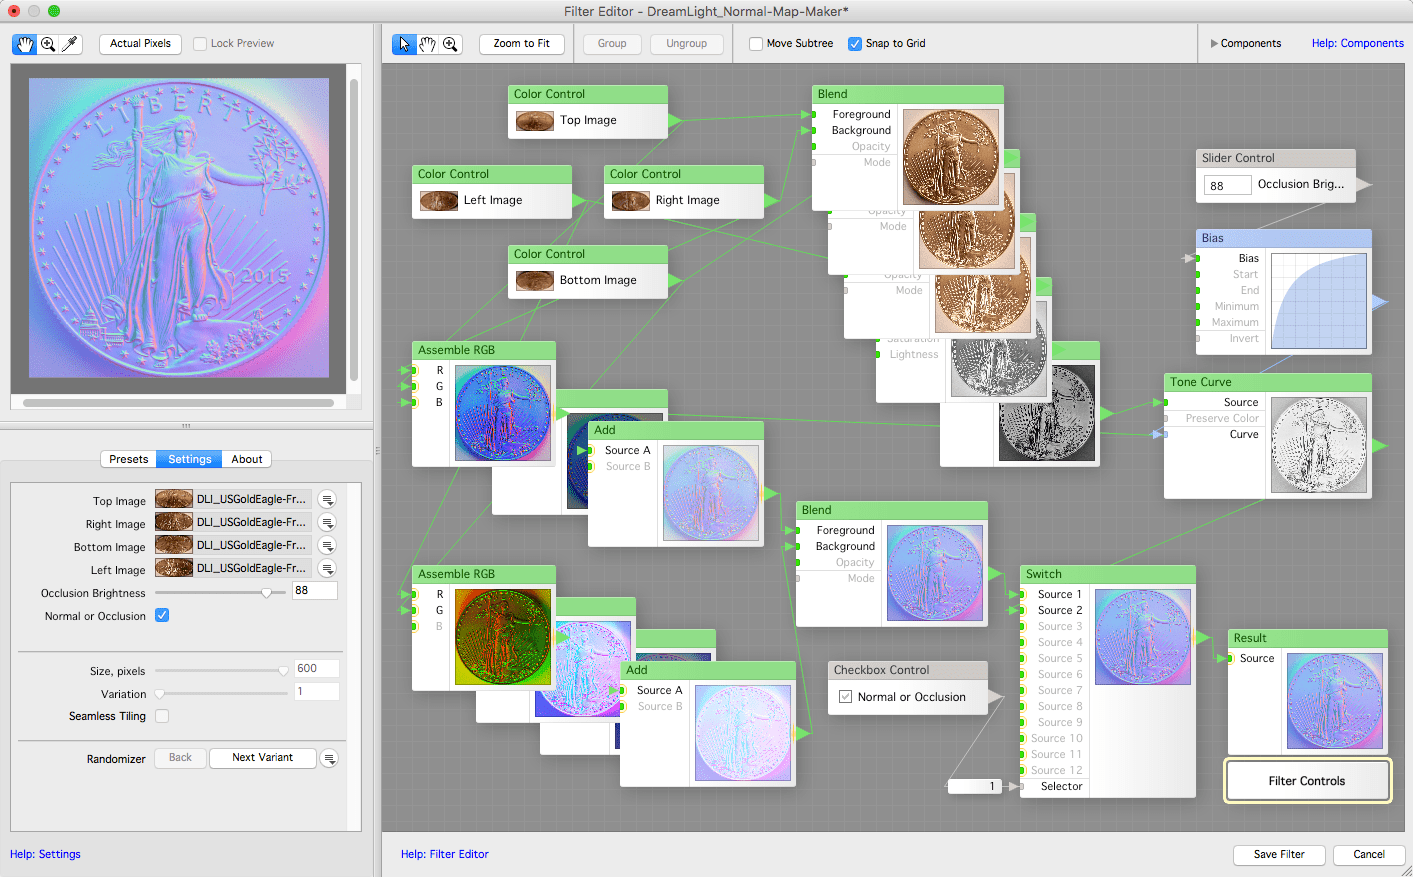Select the zoom tool in the filter editor toolbar
This screenshot has height=877, width=1413.
point(450,44)
